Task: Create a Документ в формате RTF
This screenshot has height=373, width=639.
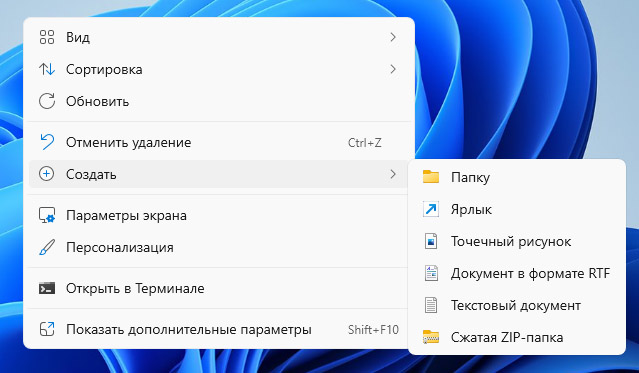Action: click(x=517, y=273)
